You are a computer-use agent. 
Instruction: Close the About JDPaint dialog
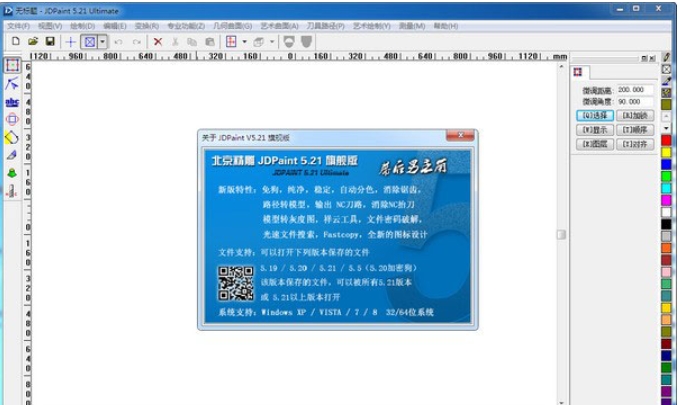460,135
